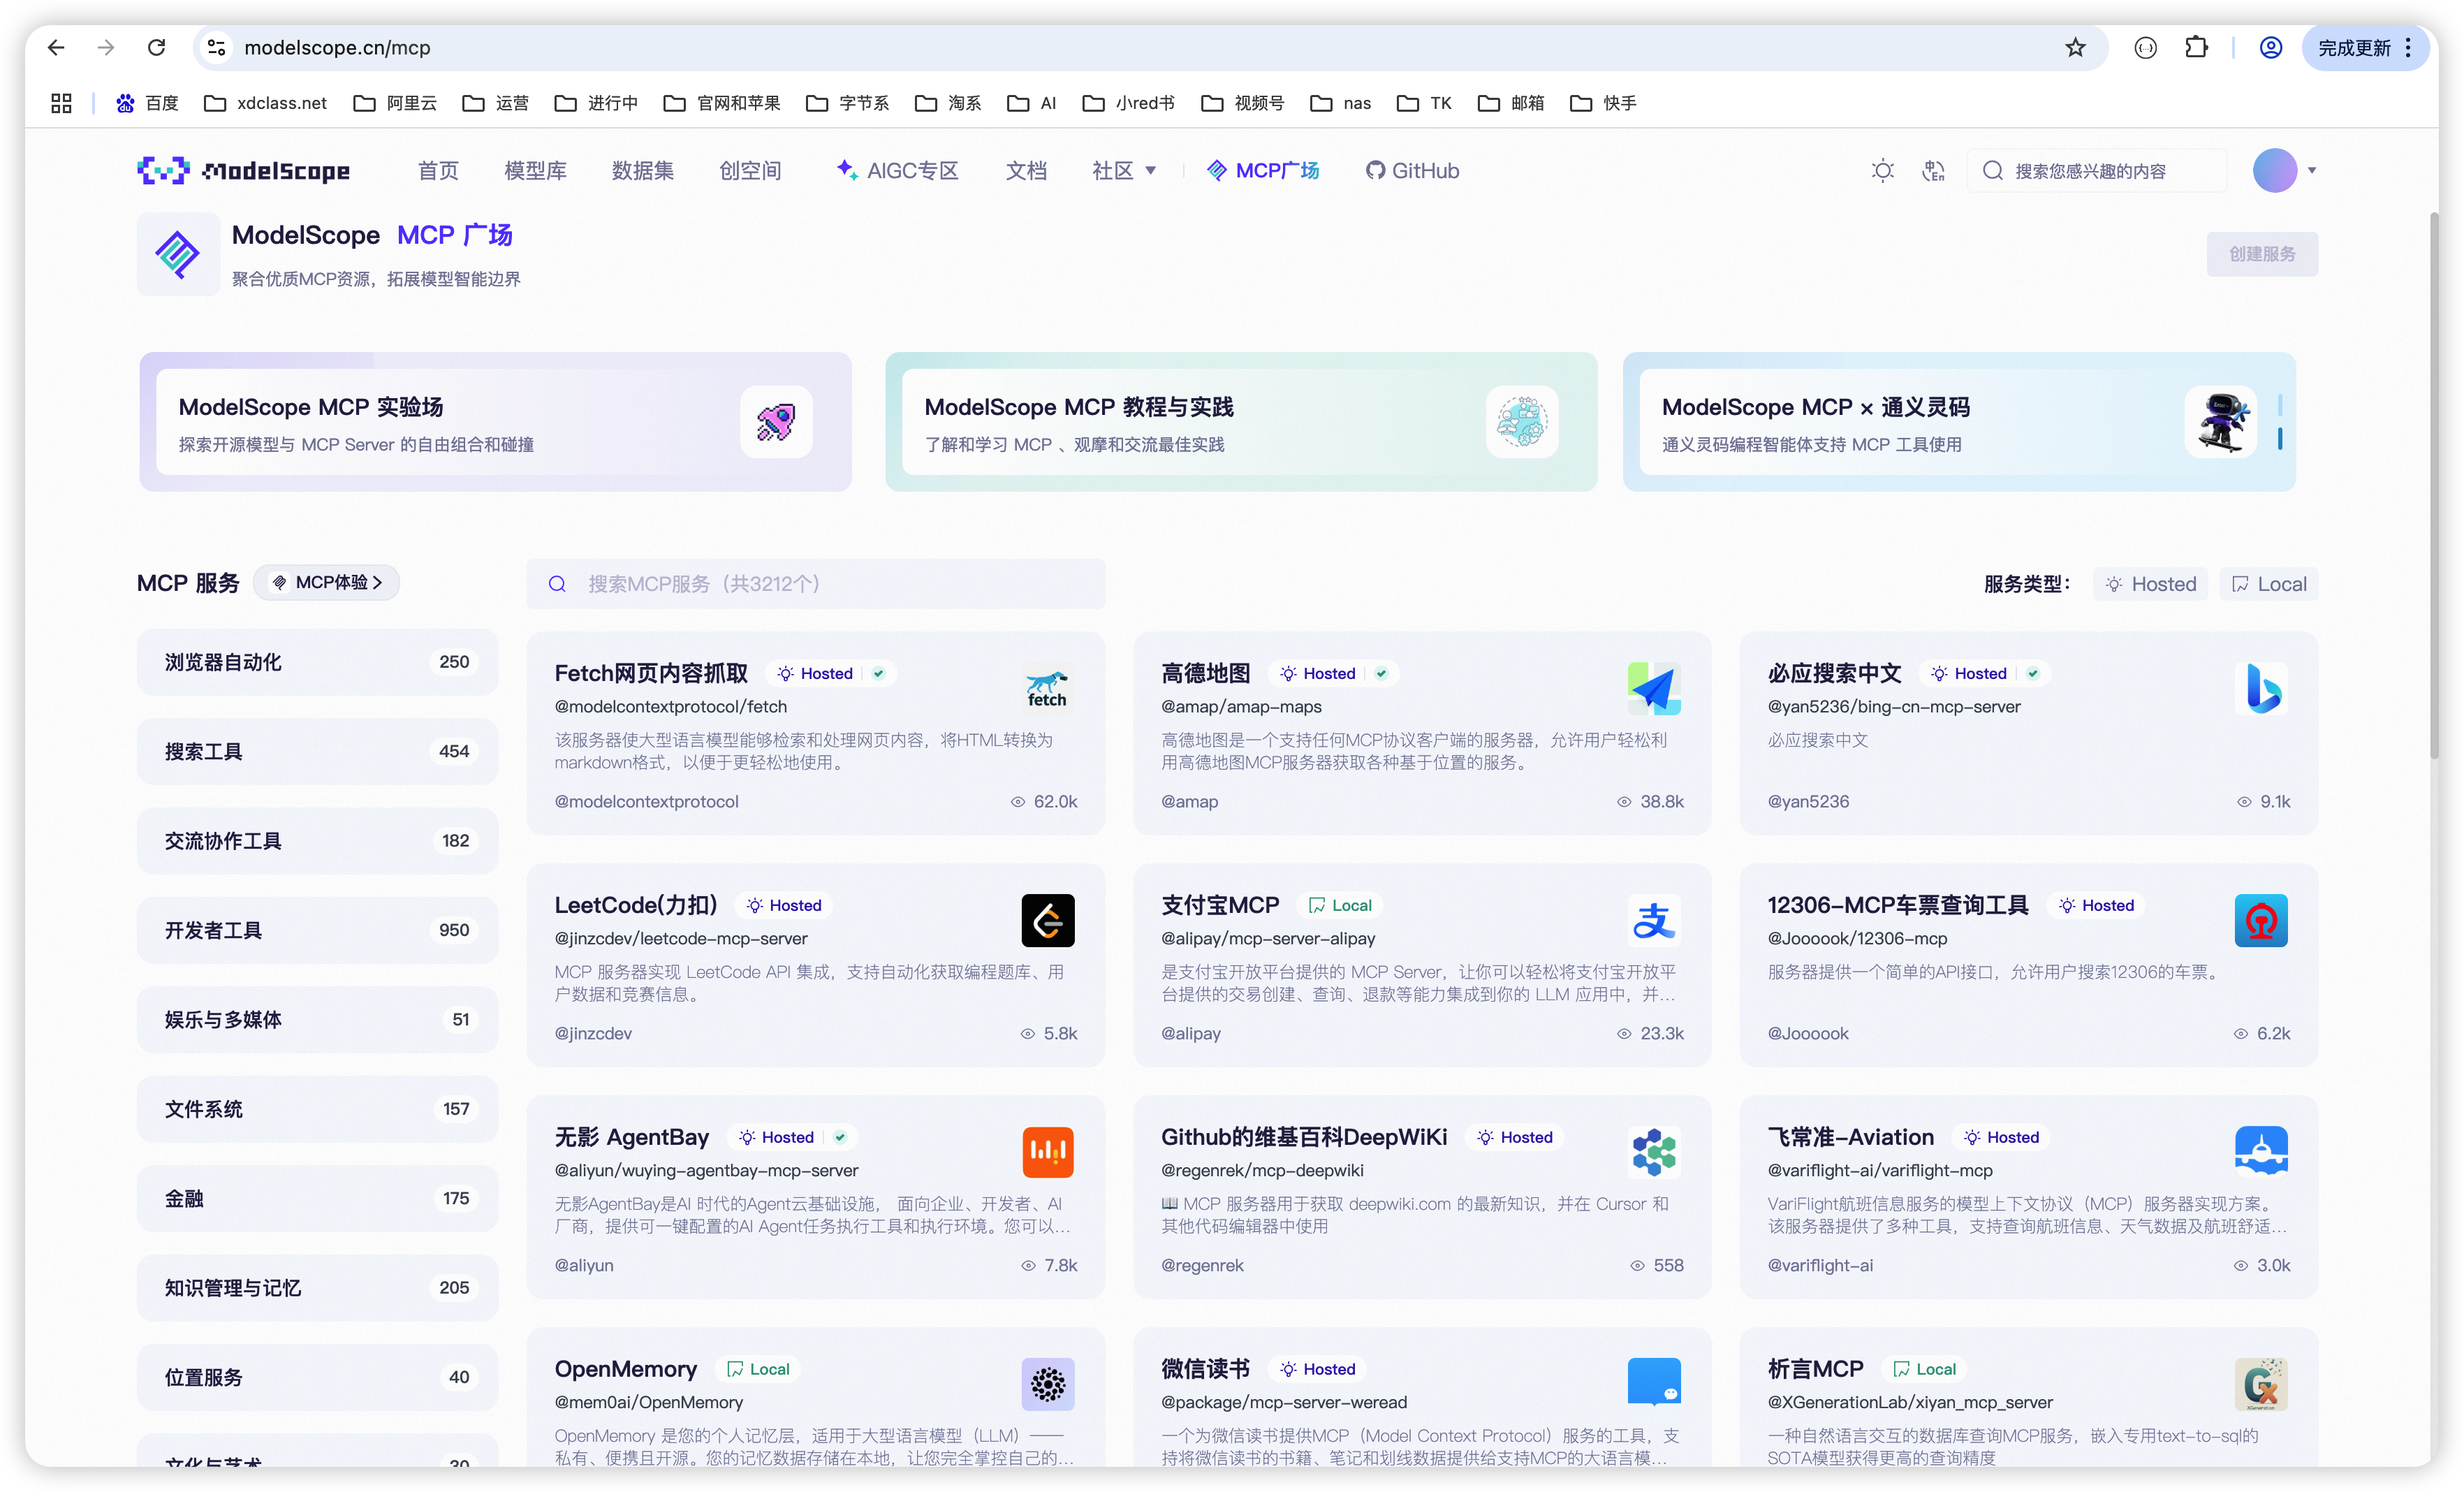Go to 模型库 nav tab

click(x=535, y=171)
